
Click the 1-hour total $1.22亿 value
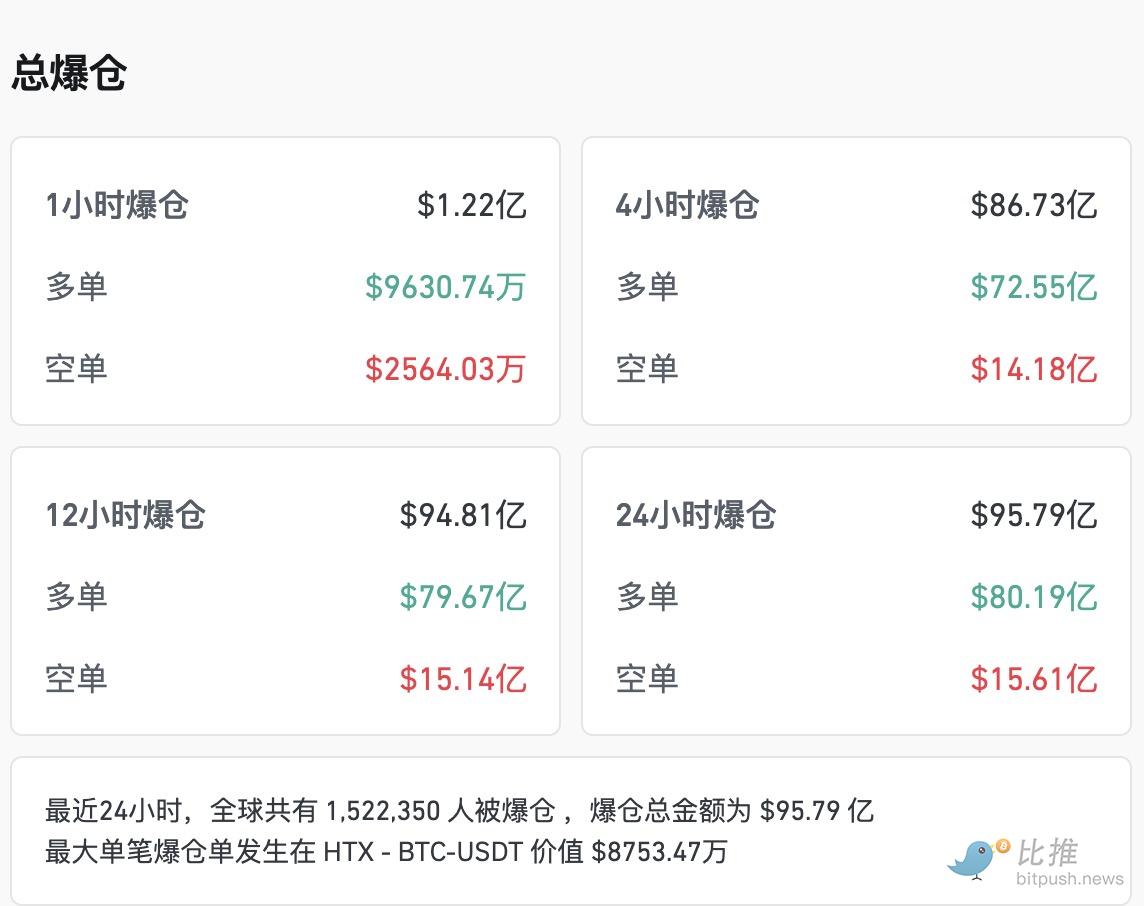tap(471, 205)
